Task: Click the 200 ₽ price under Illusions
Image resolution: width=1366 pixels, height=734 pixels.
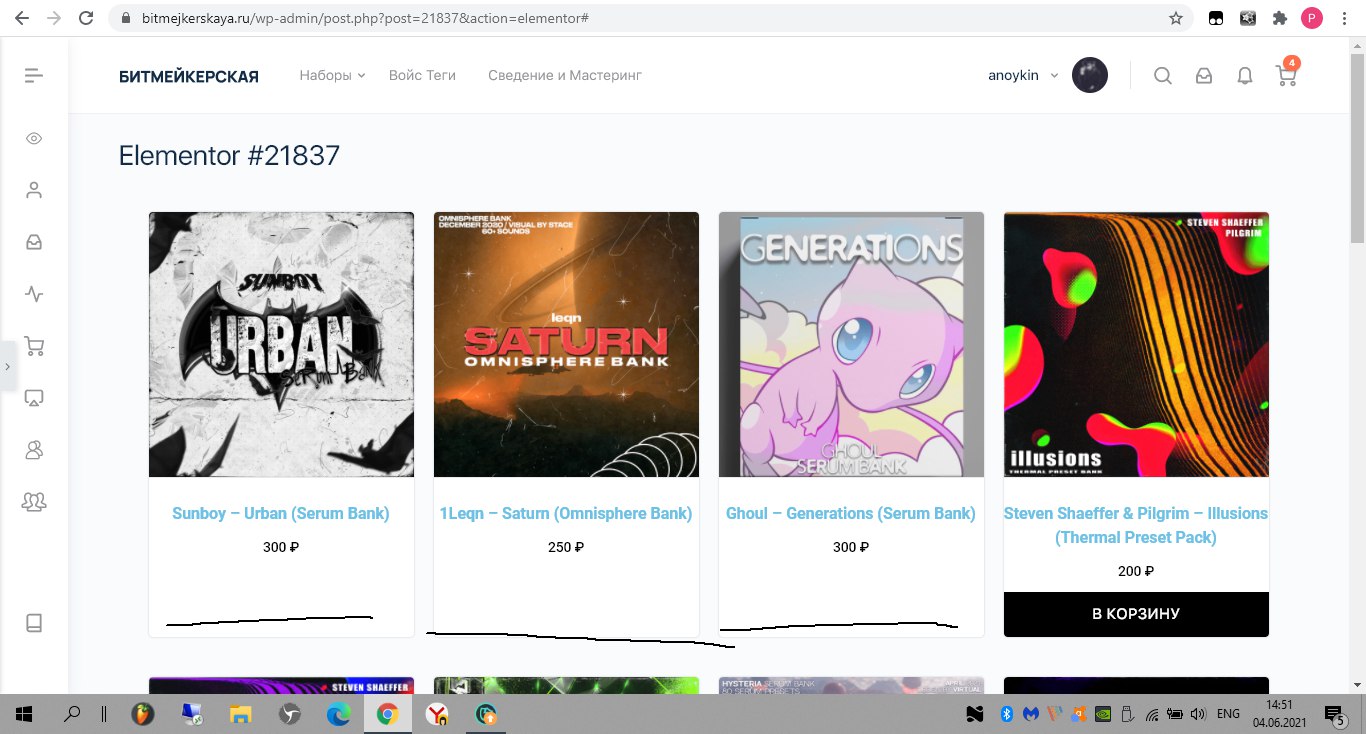Action: (1136, 572)
